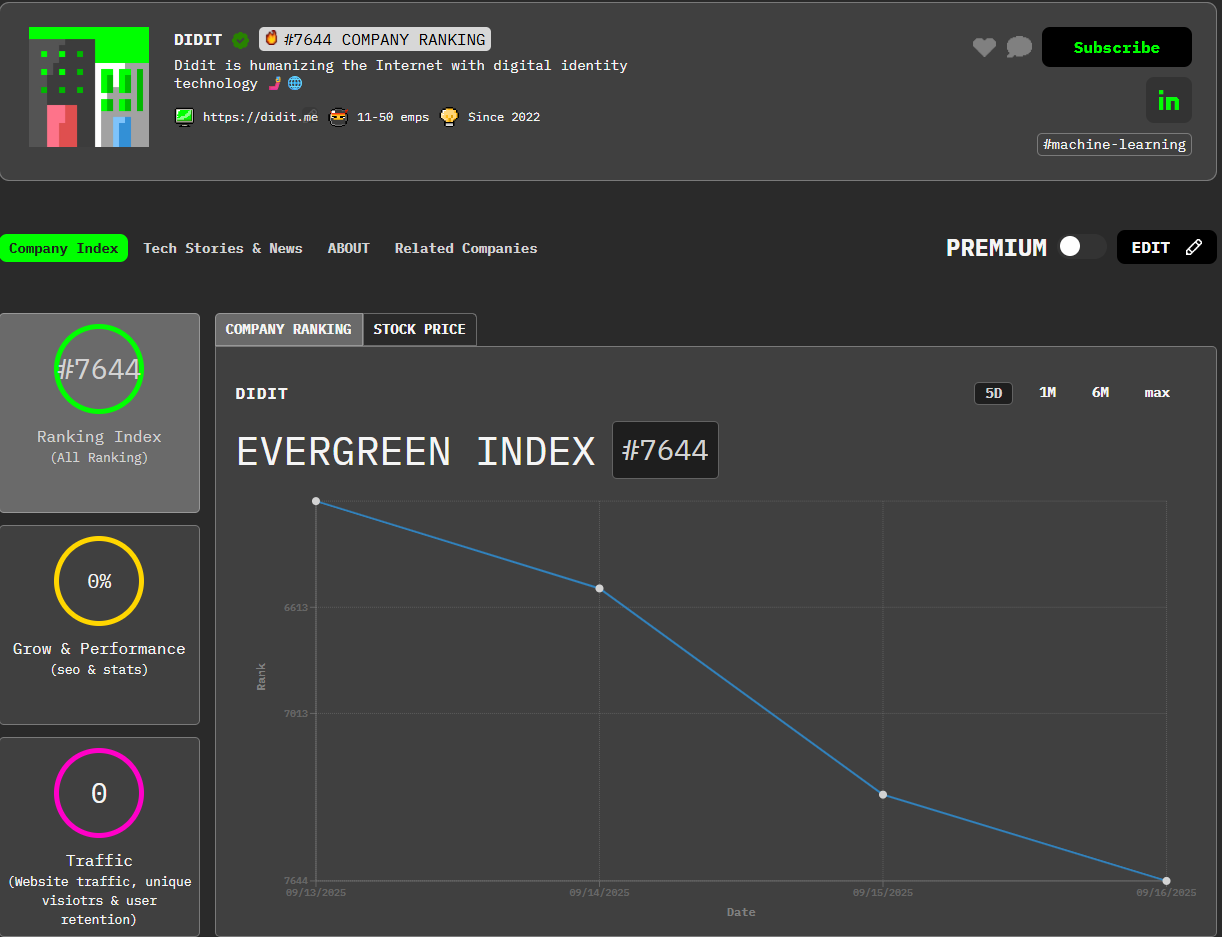Image resolution: width=1222 pixels, height=937 pixels.
Task: Click the EDIT button
Action: click(1167, 247)
